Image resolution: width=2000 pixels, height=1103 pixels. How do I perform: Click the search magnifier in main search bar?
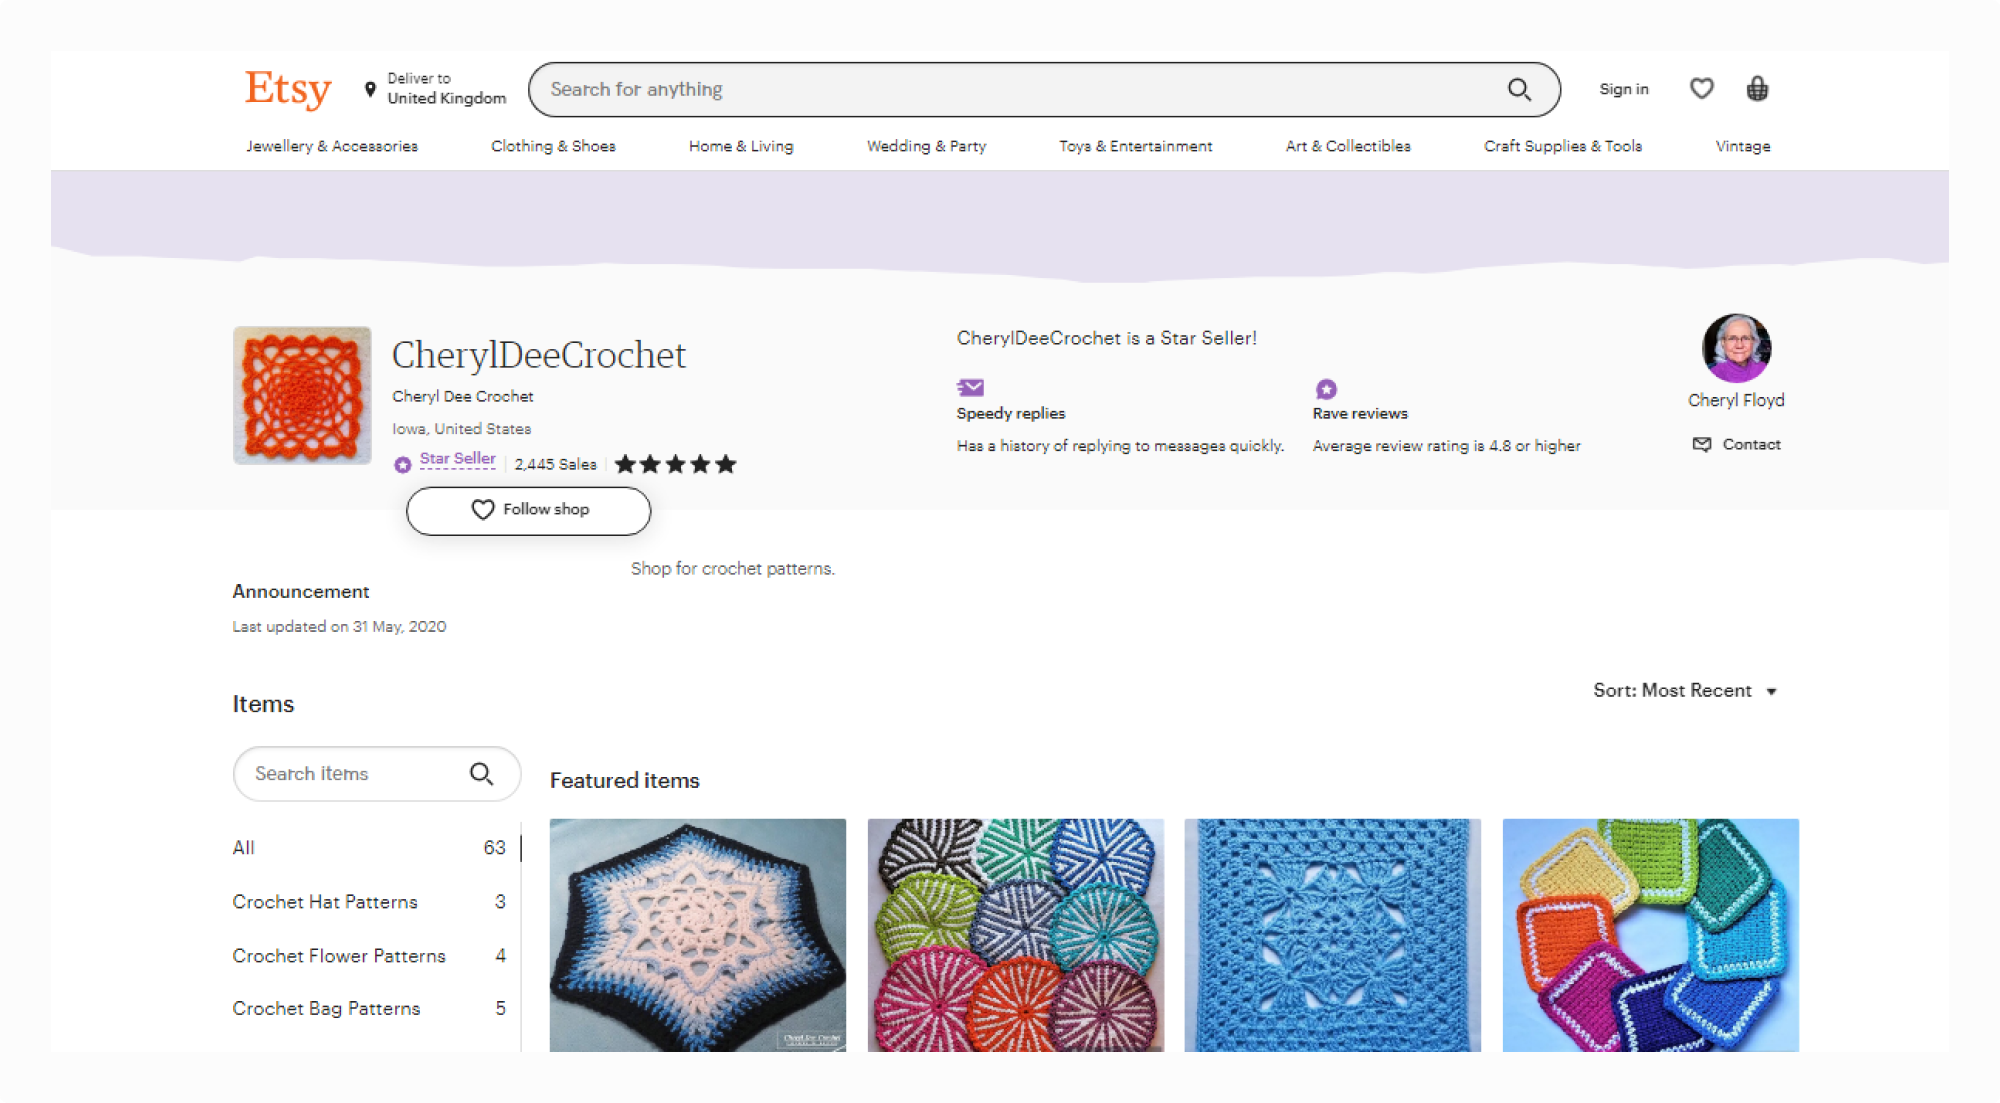[1519, 89]
